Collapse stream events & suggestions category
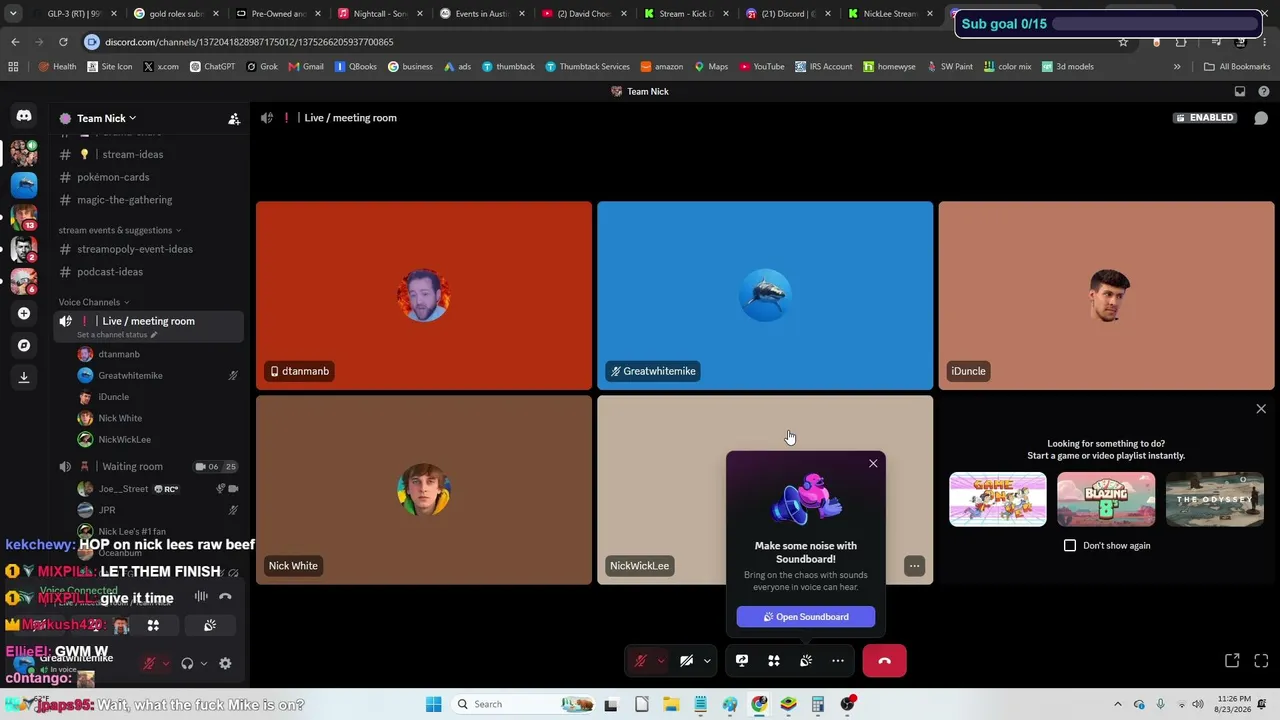Screen dimensions: 1280x720 click(120, 230)
